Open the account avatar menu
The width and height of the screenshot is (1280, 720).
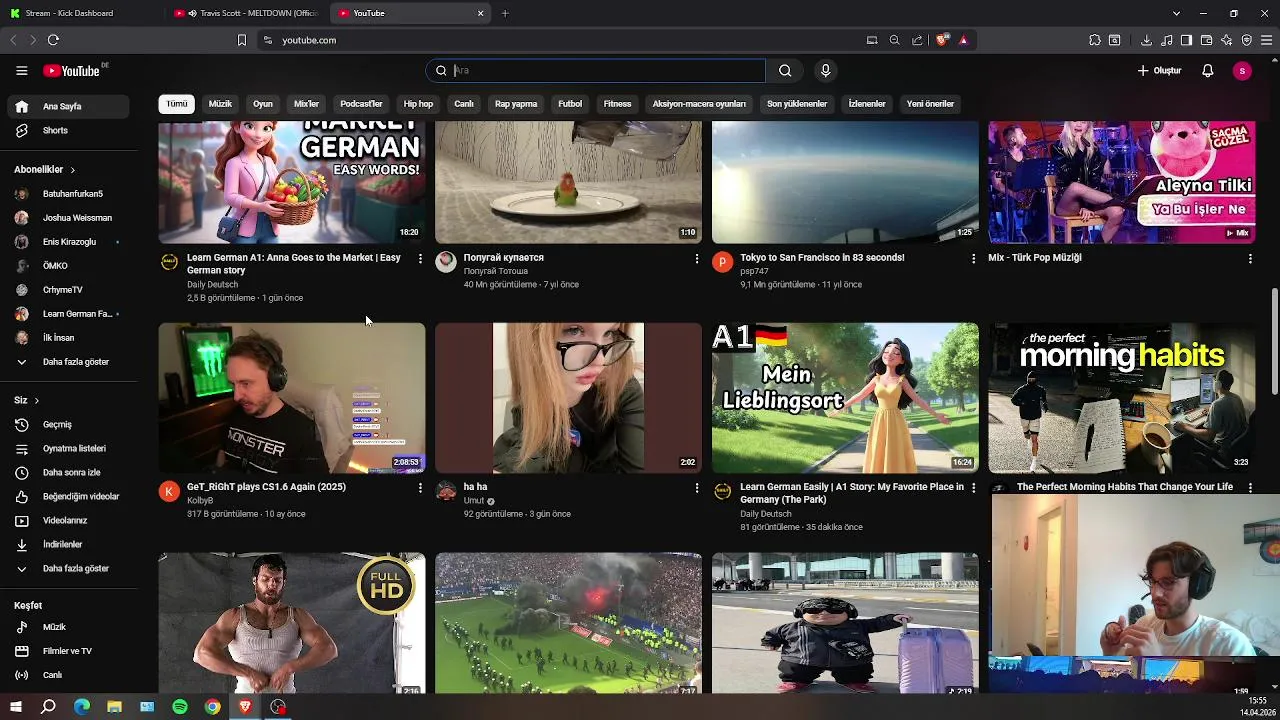1242,71
